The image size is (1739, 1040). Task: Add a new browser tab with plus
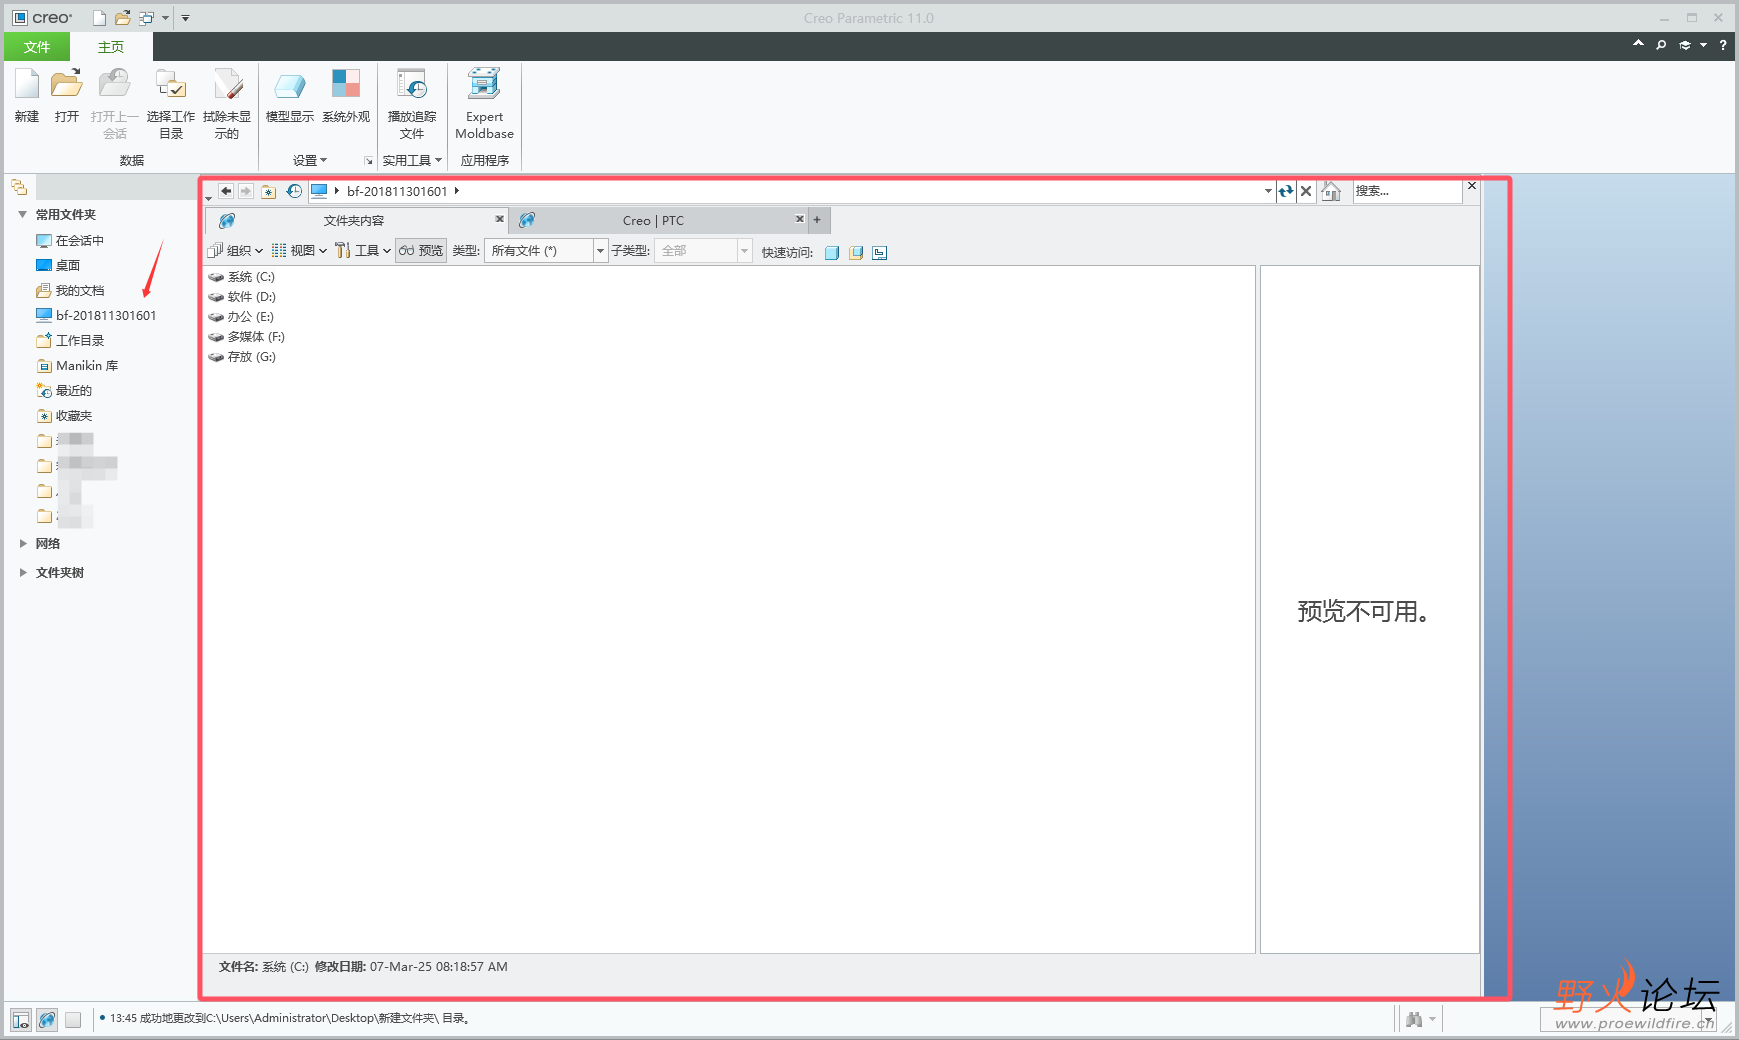pyautogui.click(x=817, y=220)
